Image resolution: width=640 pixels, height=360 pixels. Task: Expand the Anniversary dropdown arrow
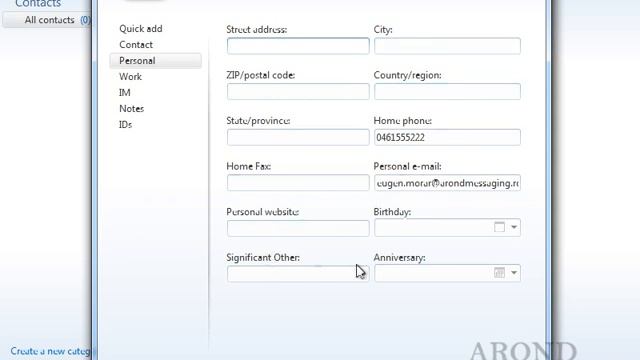pos(514,273)
